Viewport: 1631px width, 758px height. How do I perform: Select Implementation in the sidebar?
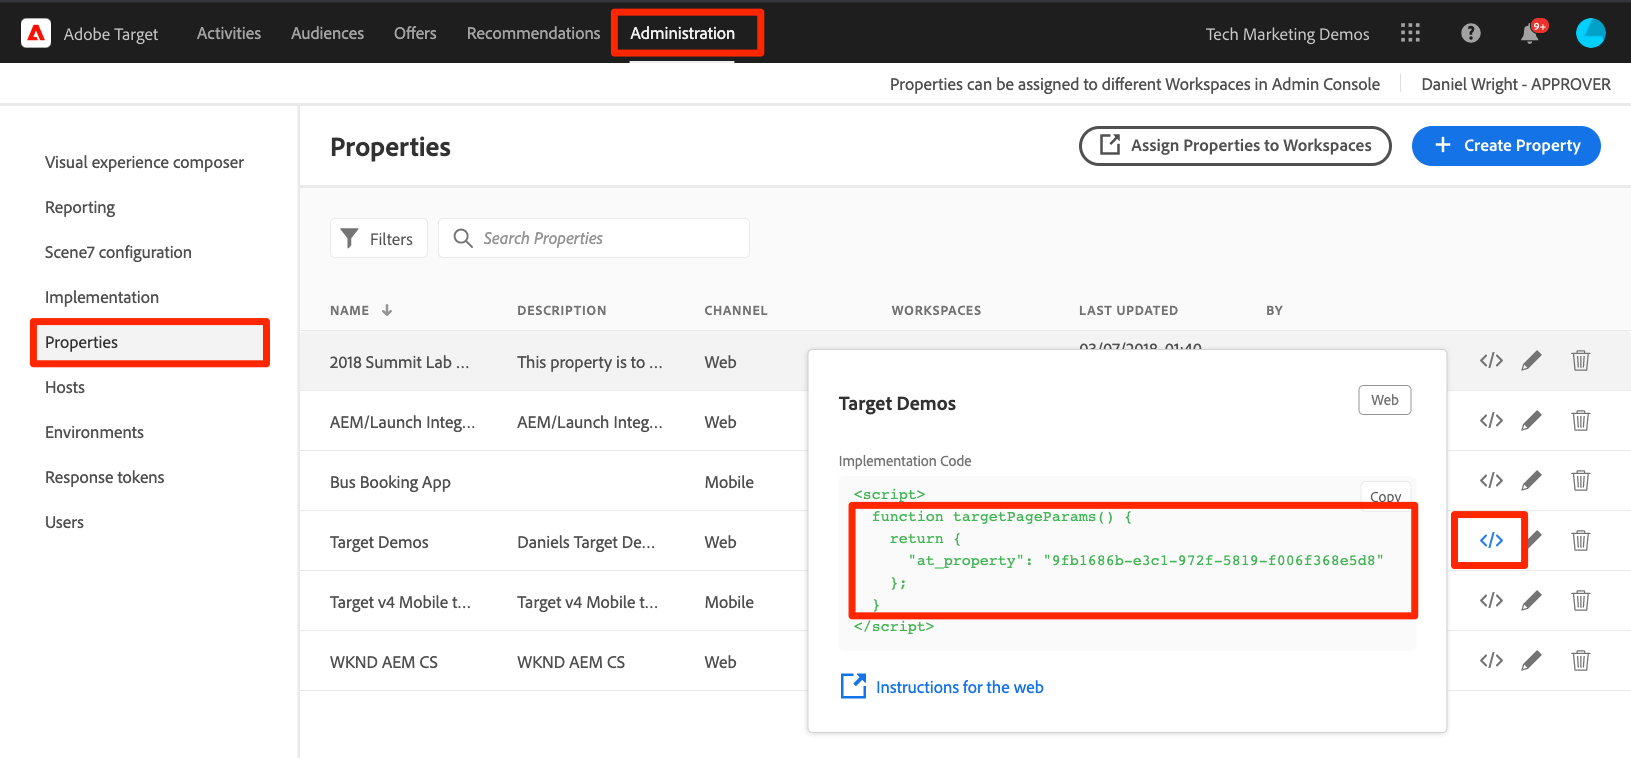102,297
